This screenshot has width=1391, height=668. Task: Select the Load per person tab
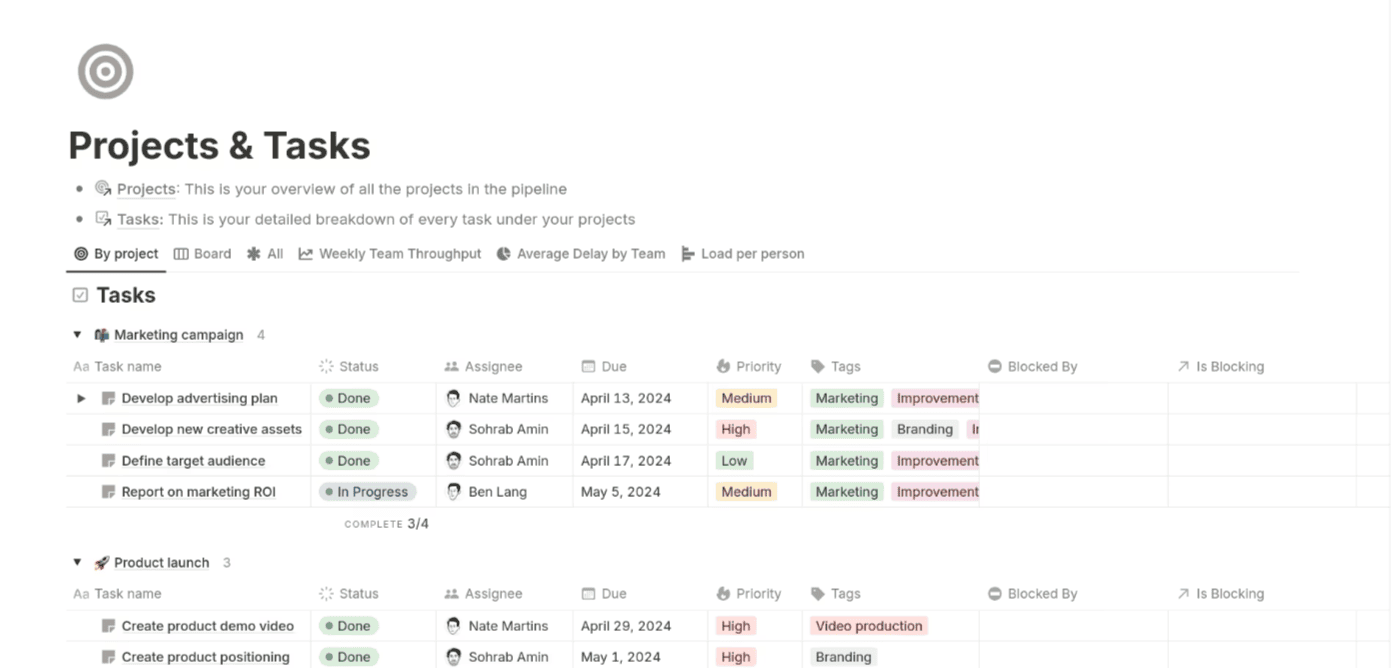[742, 254]
